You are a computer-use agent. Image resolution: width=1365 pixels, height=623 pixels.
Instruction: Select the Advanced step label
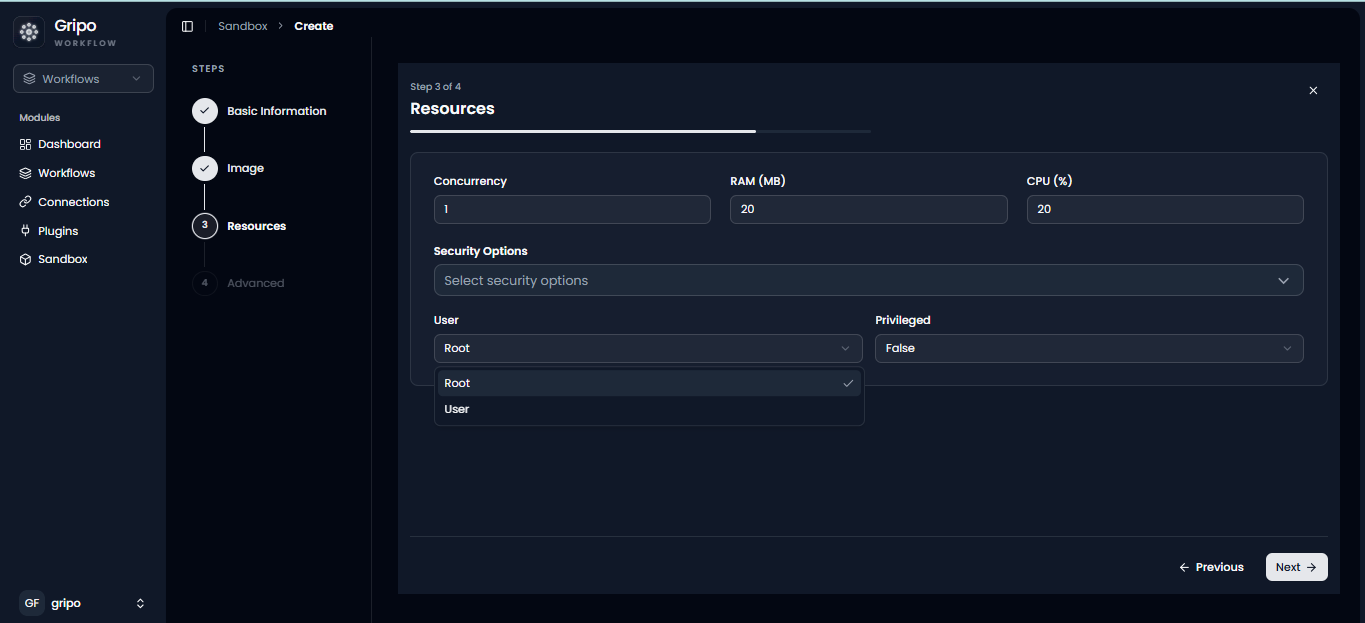click(x=256, y=283)
